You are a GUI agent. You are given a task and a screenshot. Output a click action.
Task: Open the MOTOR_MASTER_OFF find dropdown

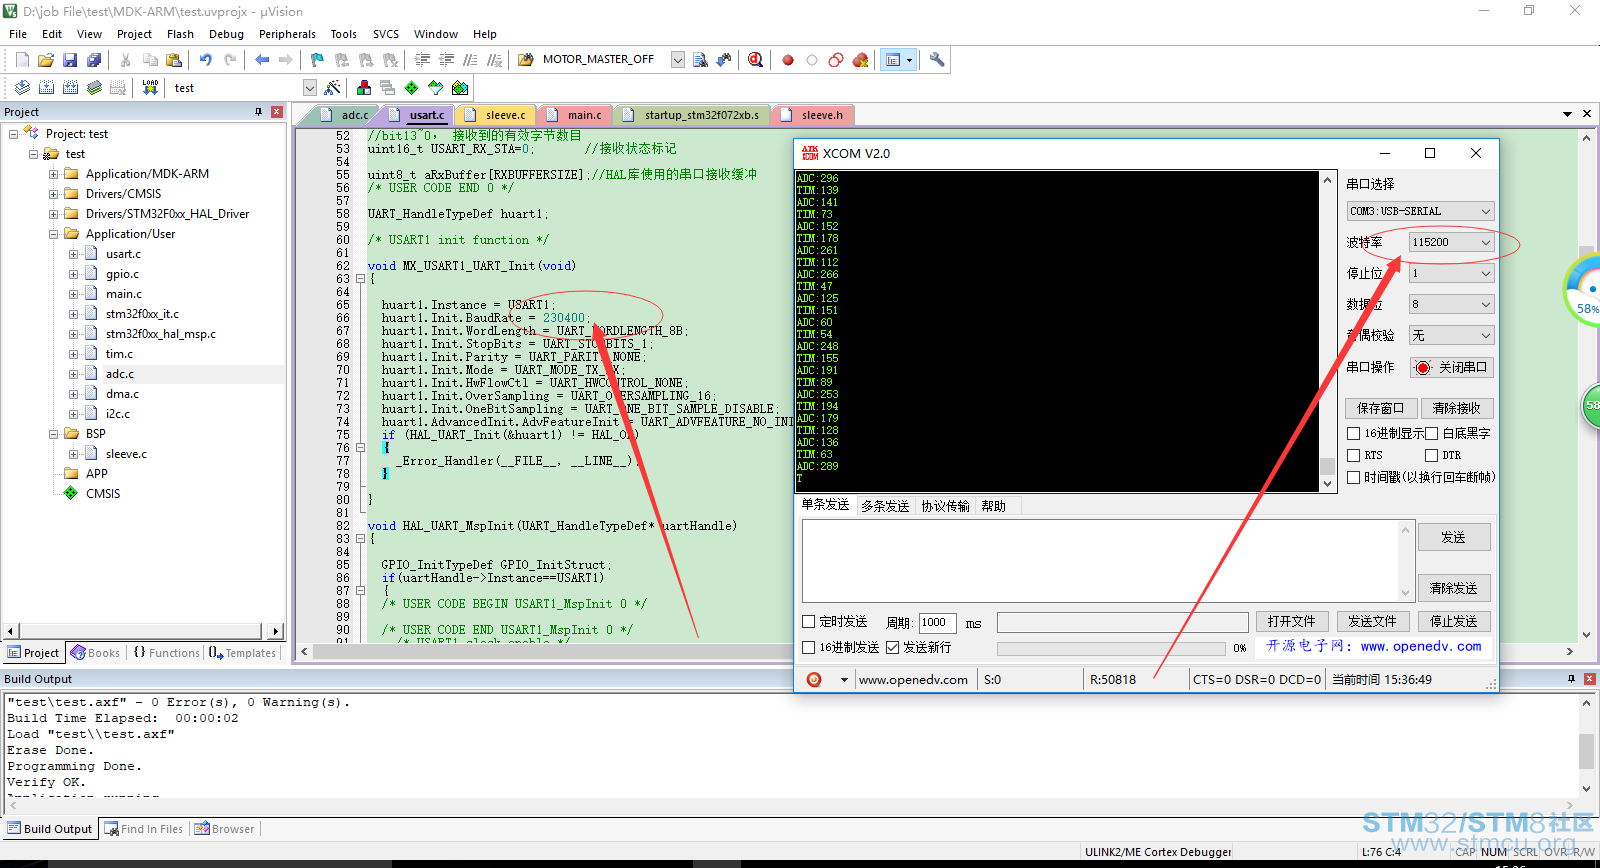[x=677, y=60]
